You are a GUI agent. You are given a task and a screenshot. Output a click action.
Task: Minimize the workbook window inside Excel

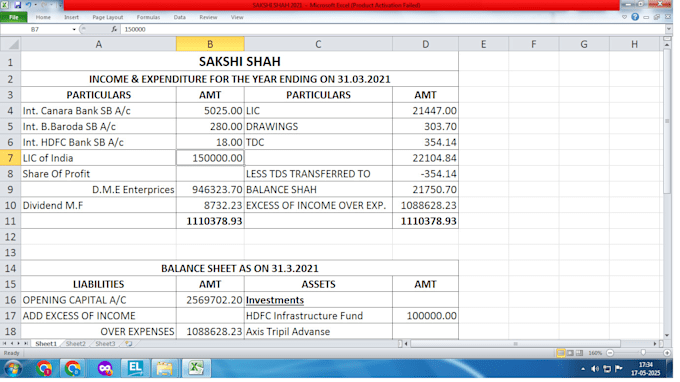[x=646, y=17]
